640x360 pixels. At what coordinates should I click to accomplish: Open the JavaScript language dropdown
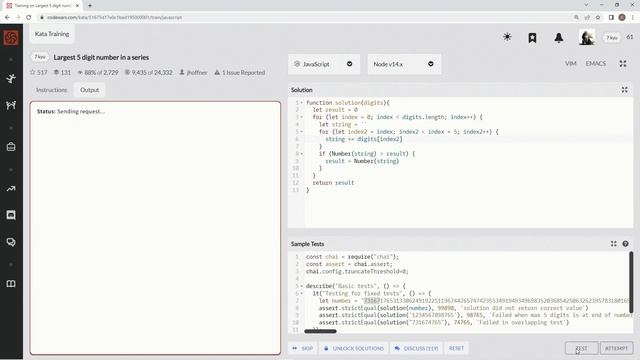tap(324, 64)
